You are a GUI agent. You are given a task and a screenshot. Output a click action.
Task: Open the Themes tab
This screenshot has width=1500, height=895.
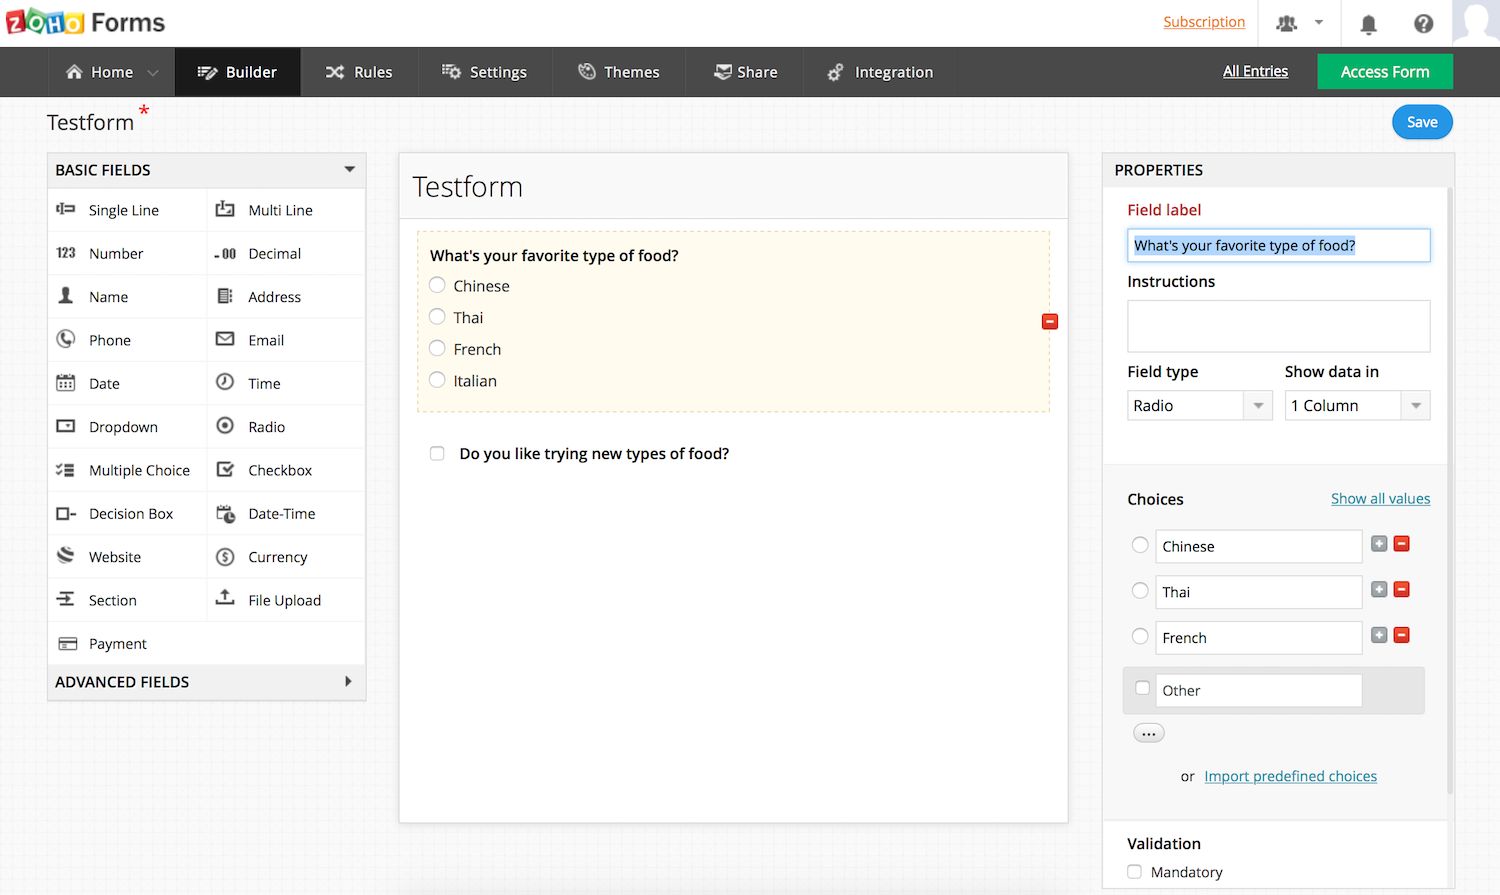[x=619, y=72]
